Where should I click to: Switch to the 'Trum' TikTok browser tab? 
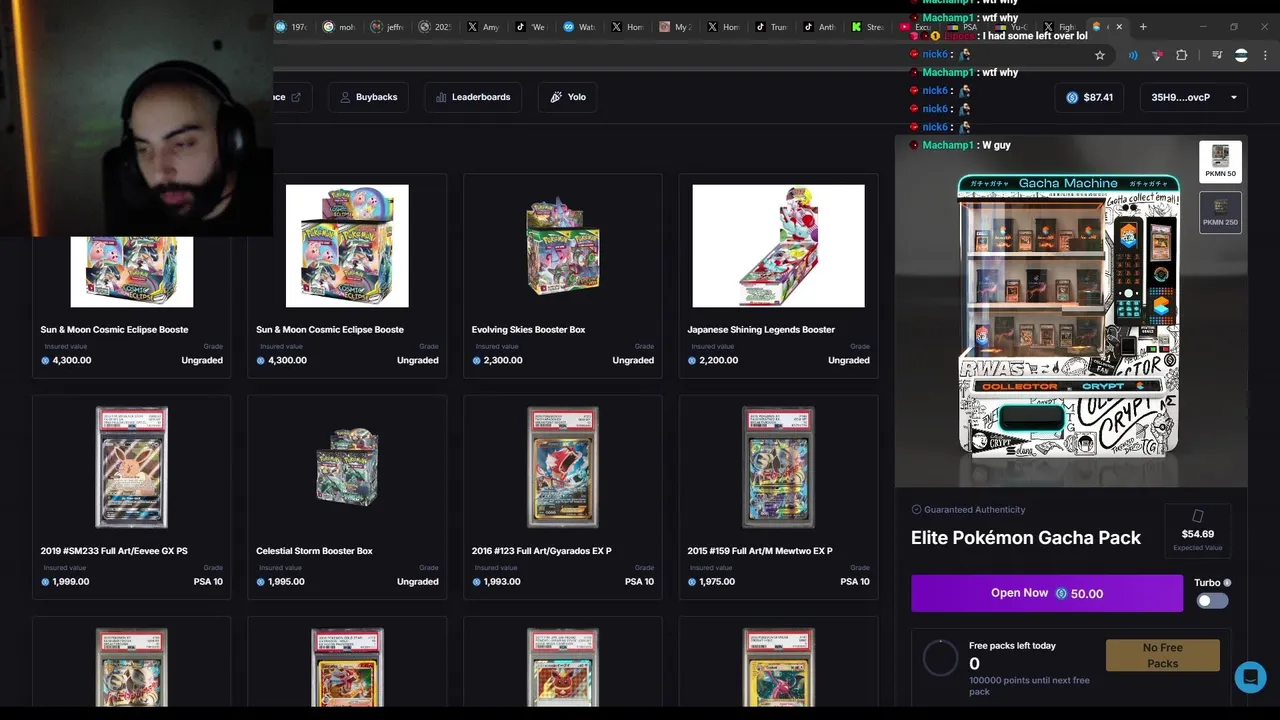(772, 27)
